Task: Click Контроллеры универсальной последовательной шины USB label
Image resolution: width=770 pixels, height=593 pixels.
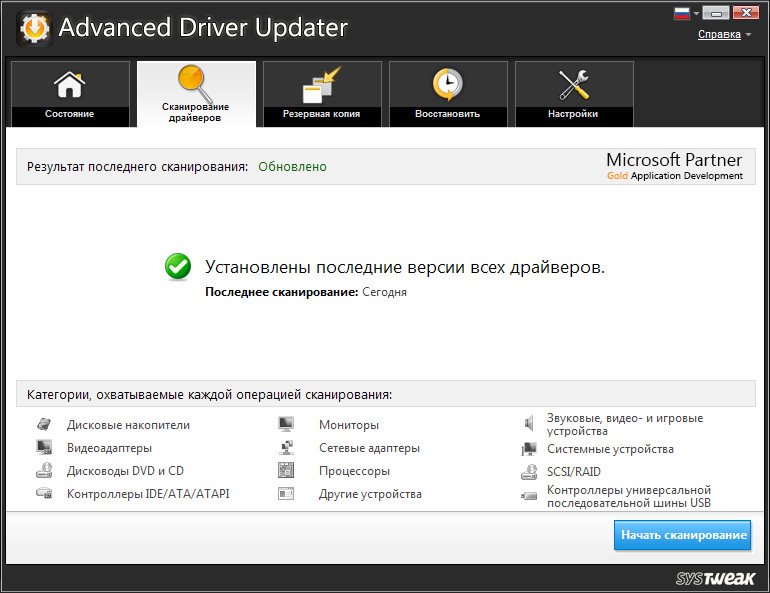Action: 629,496
